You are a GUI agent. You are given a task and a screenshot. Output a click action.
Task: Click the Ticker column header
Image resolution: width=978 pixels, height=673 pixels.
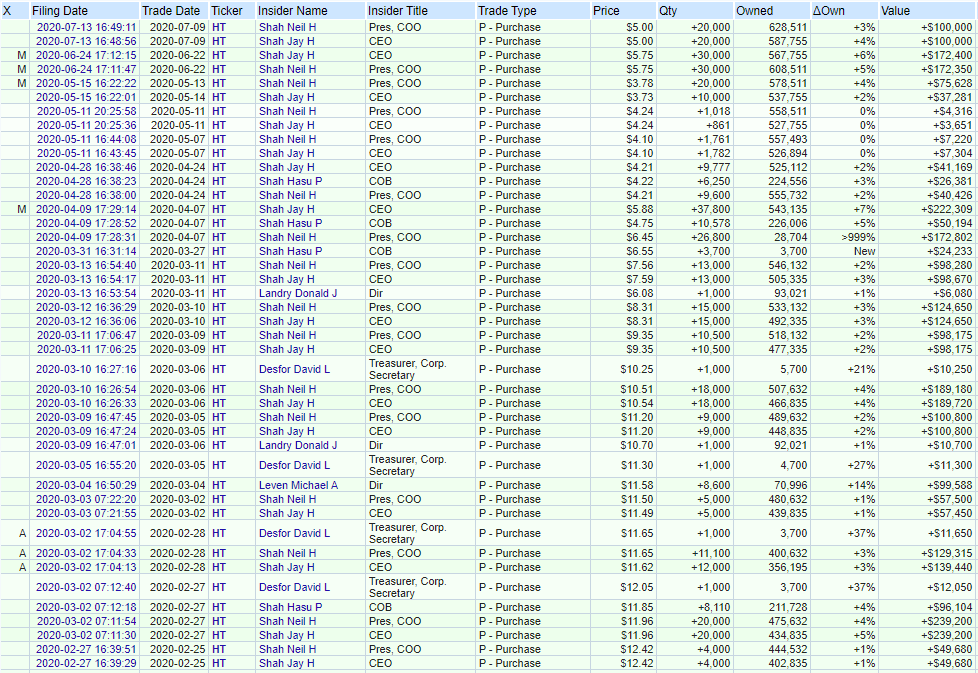coord(227,10)
